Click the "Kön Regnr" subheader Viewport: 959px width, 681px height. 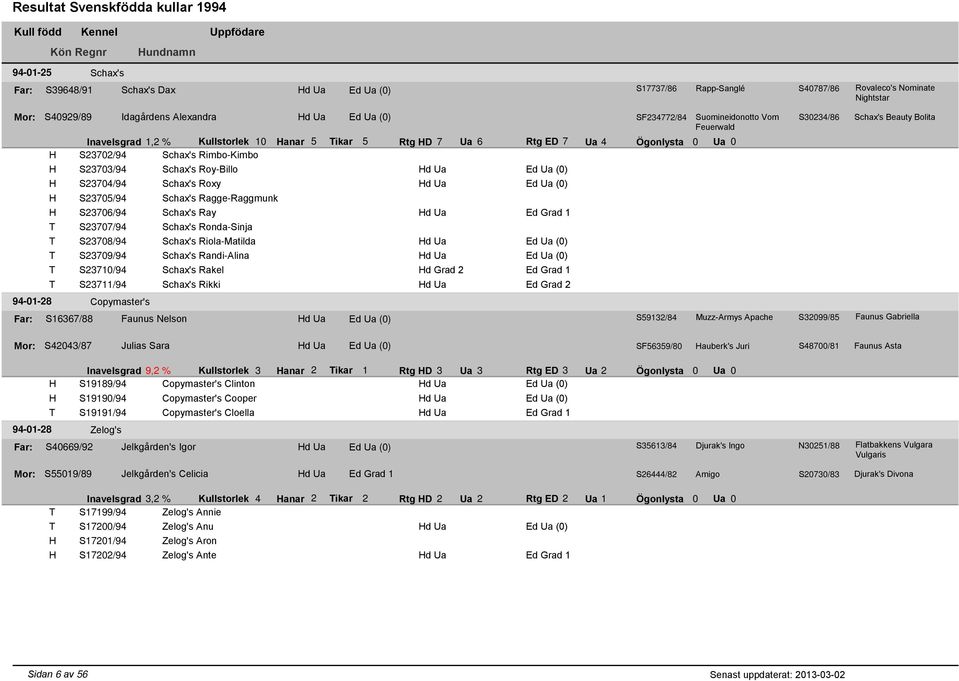pyautogui.click(x=78, y=52)
